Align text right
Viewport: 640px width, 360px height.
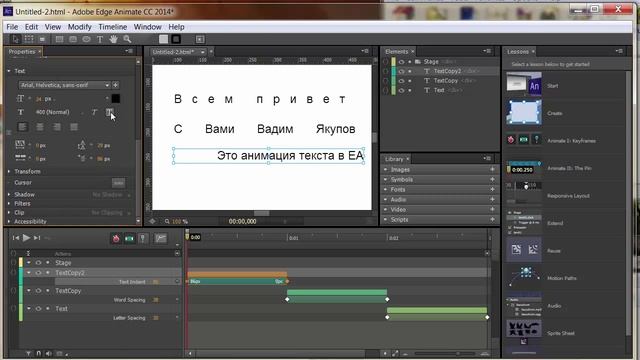pyautogui.click(x=57, y=127)
